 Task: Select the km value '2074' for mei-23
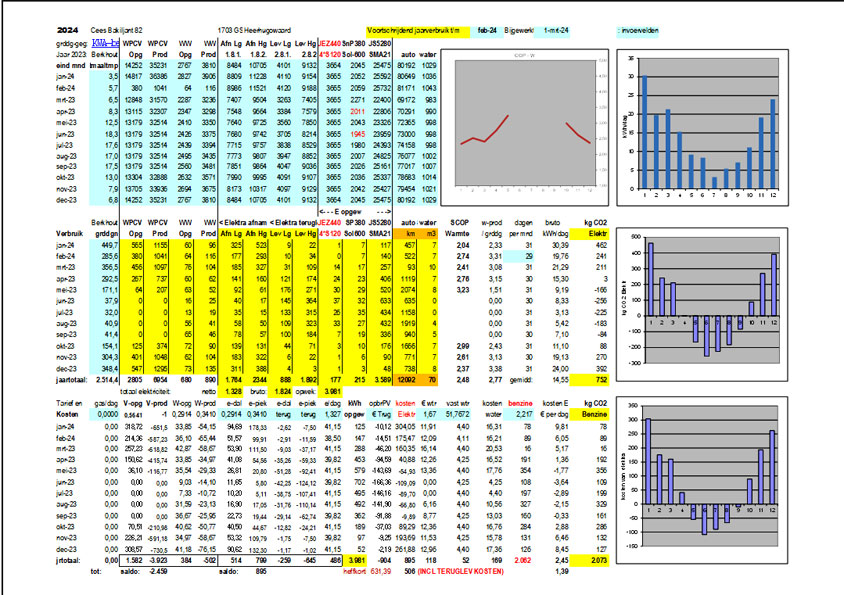(408, 290)
